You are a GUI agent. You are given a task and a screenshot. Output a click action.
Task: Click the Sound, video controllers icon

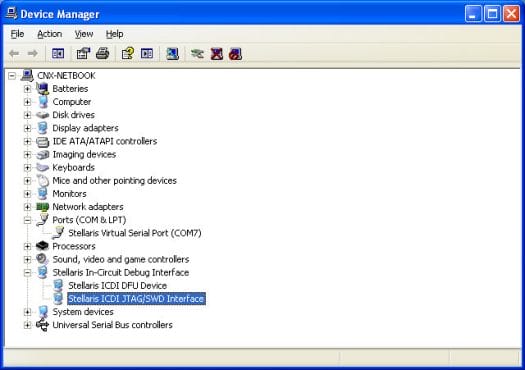point(43,259)
